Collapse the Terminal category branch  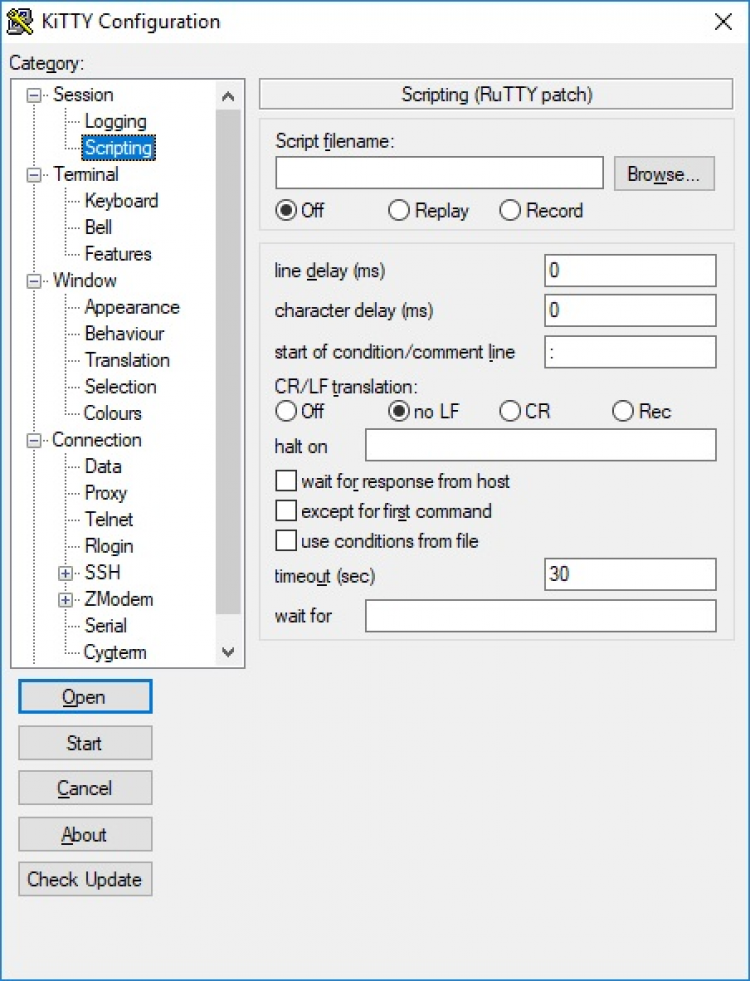click(35, 175)
